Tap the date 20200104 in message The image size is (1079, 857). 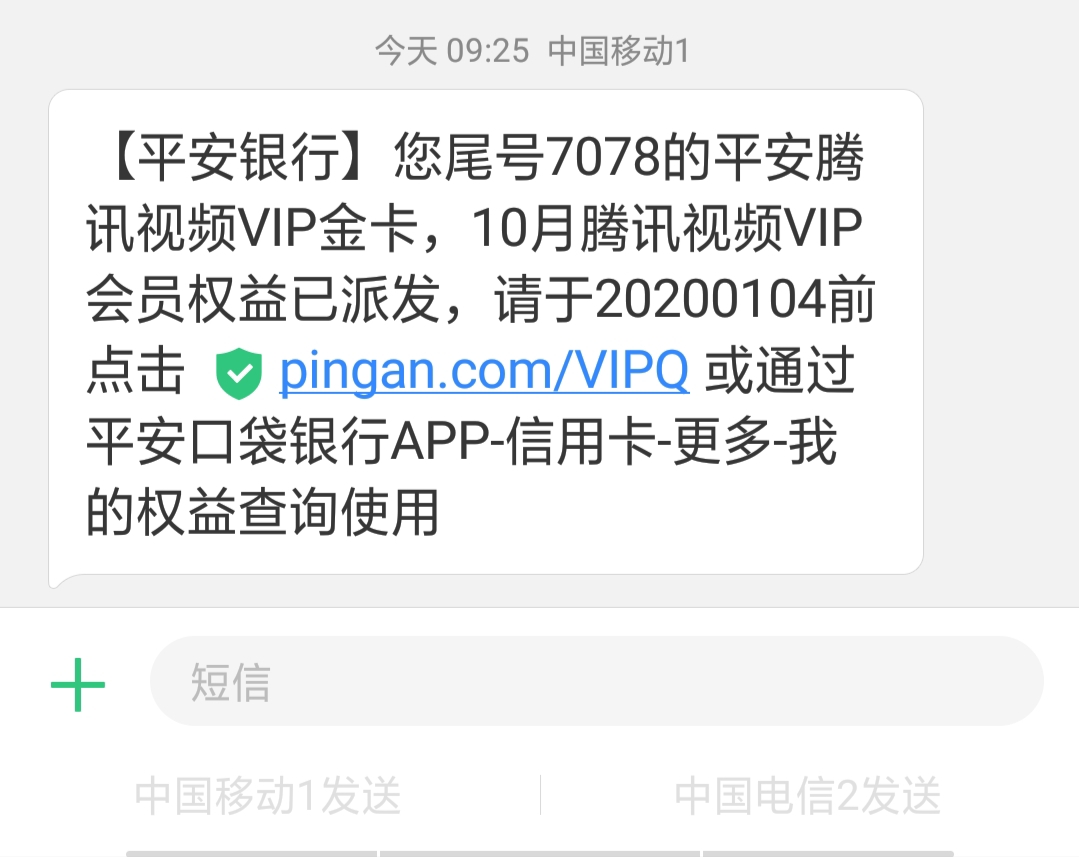[710, 299]
